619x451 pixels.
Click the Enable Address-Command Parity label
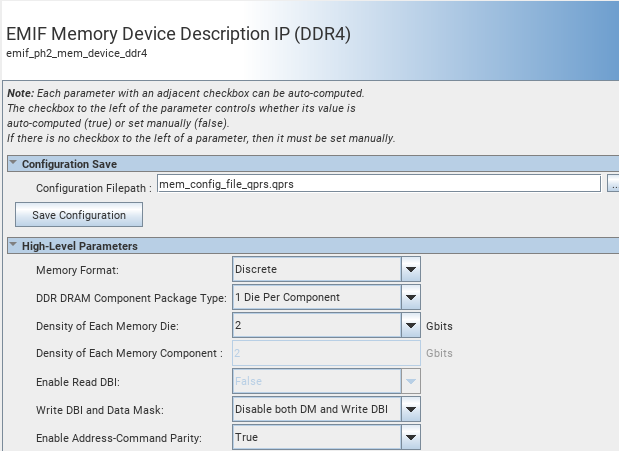point(118,438)
